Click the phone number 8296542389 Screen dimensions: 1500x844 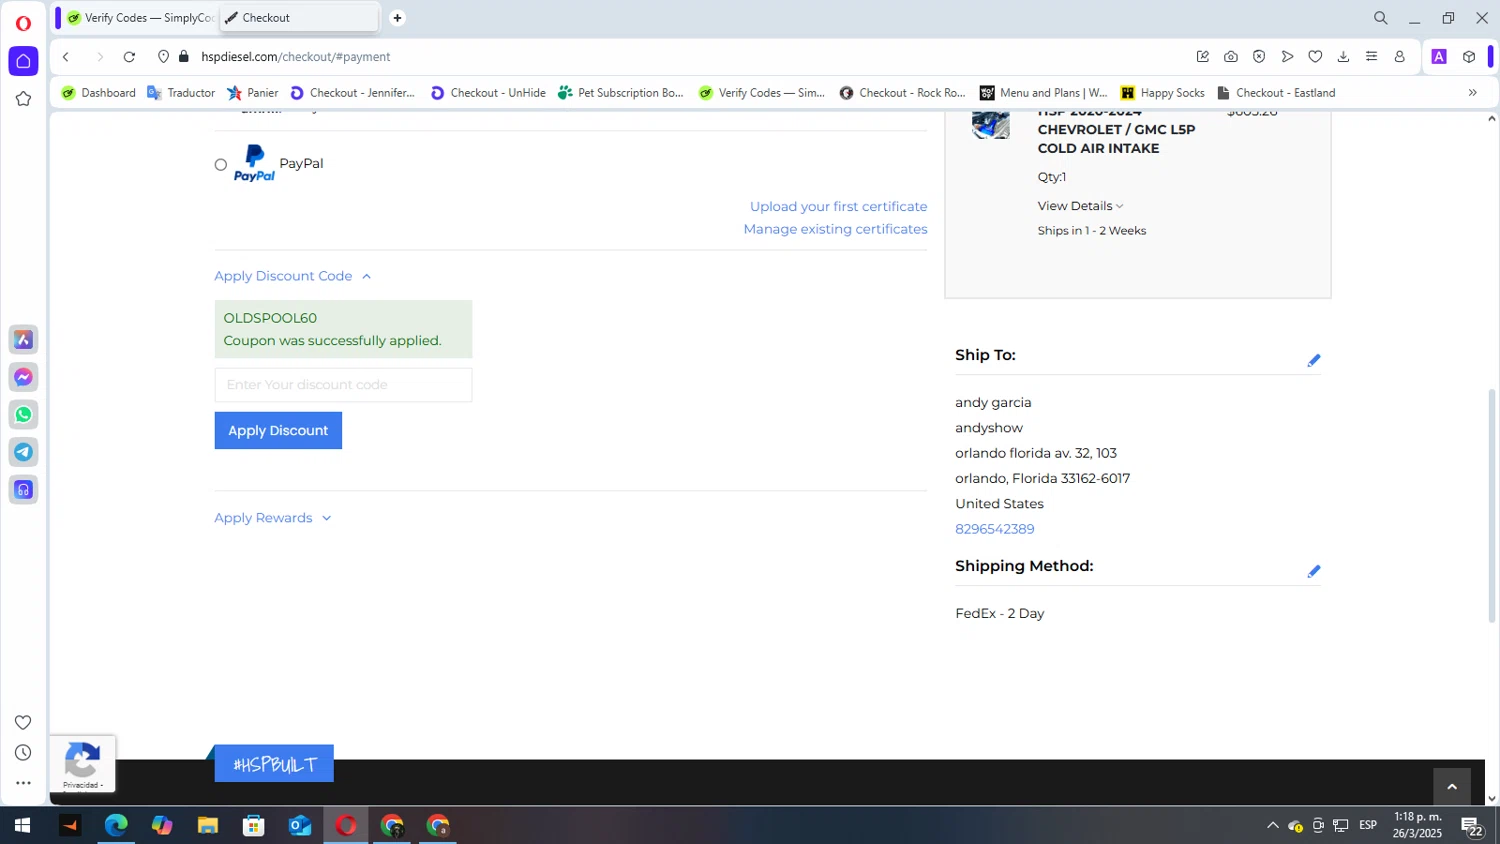(x=994, y=529)
